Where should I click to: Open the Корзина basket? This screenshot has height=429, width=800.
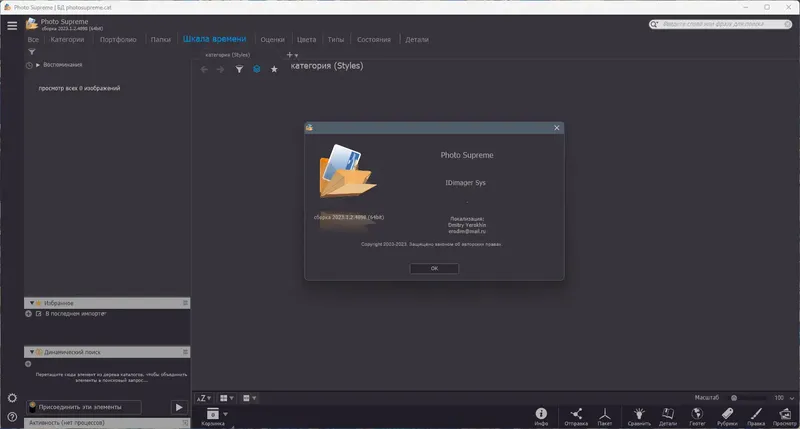213,416
